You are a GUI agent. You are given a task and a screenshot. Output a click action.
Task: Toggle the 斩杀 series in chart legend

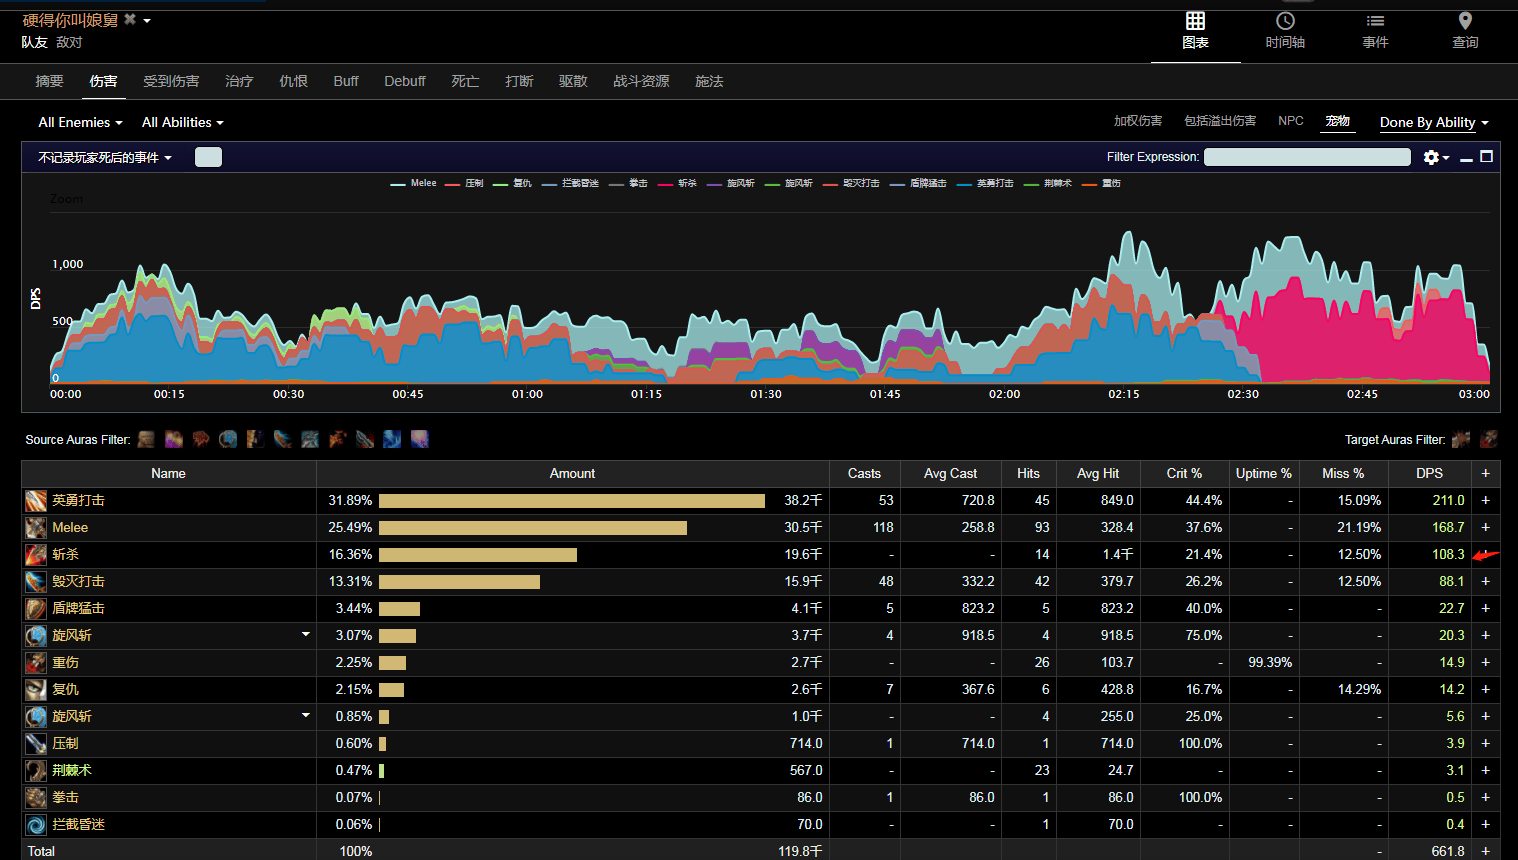pos(677,183)
